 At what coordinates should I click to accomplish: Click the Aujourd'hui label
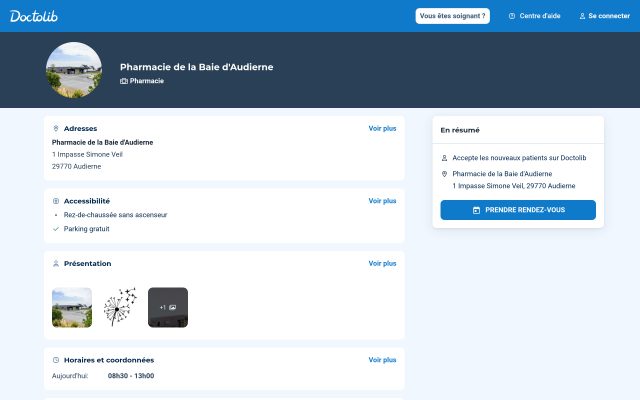point(70,376)
